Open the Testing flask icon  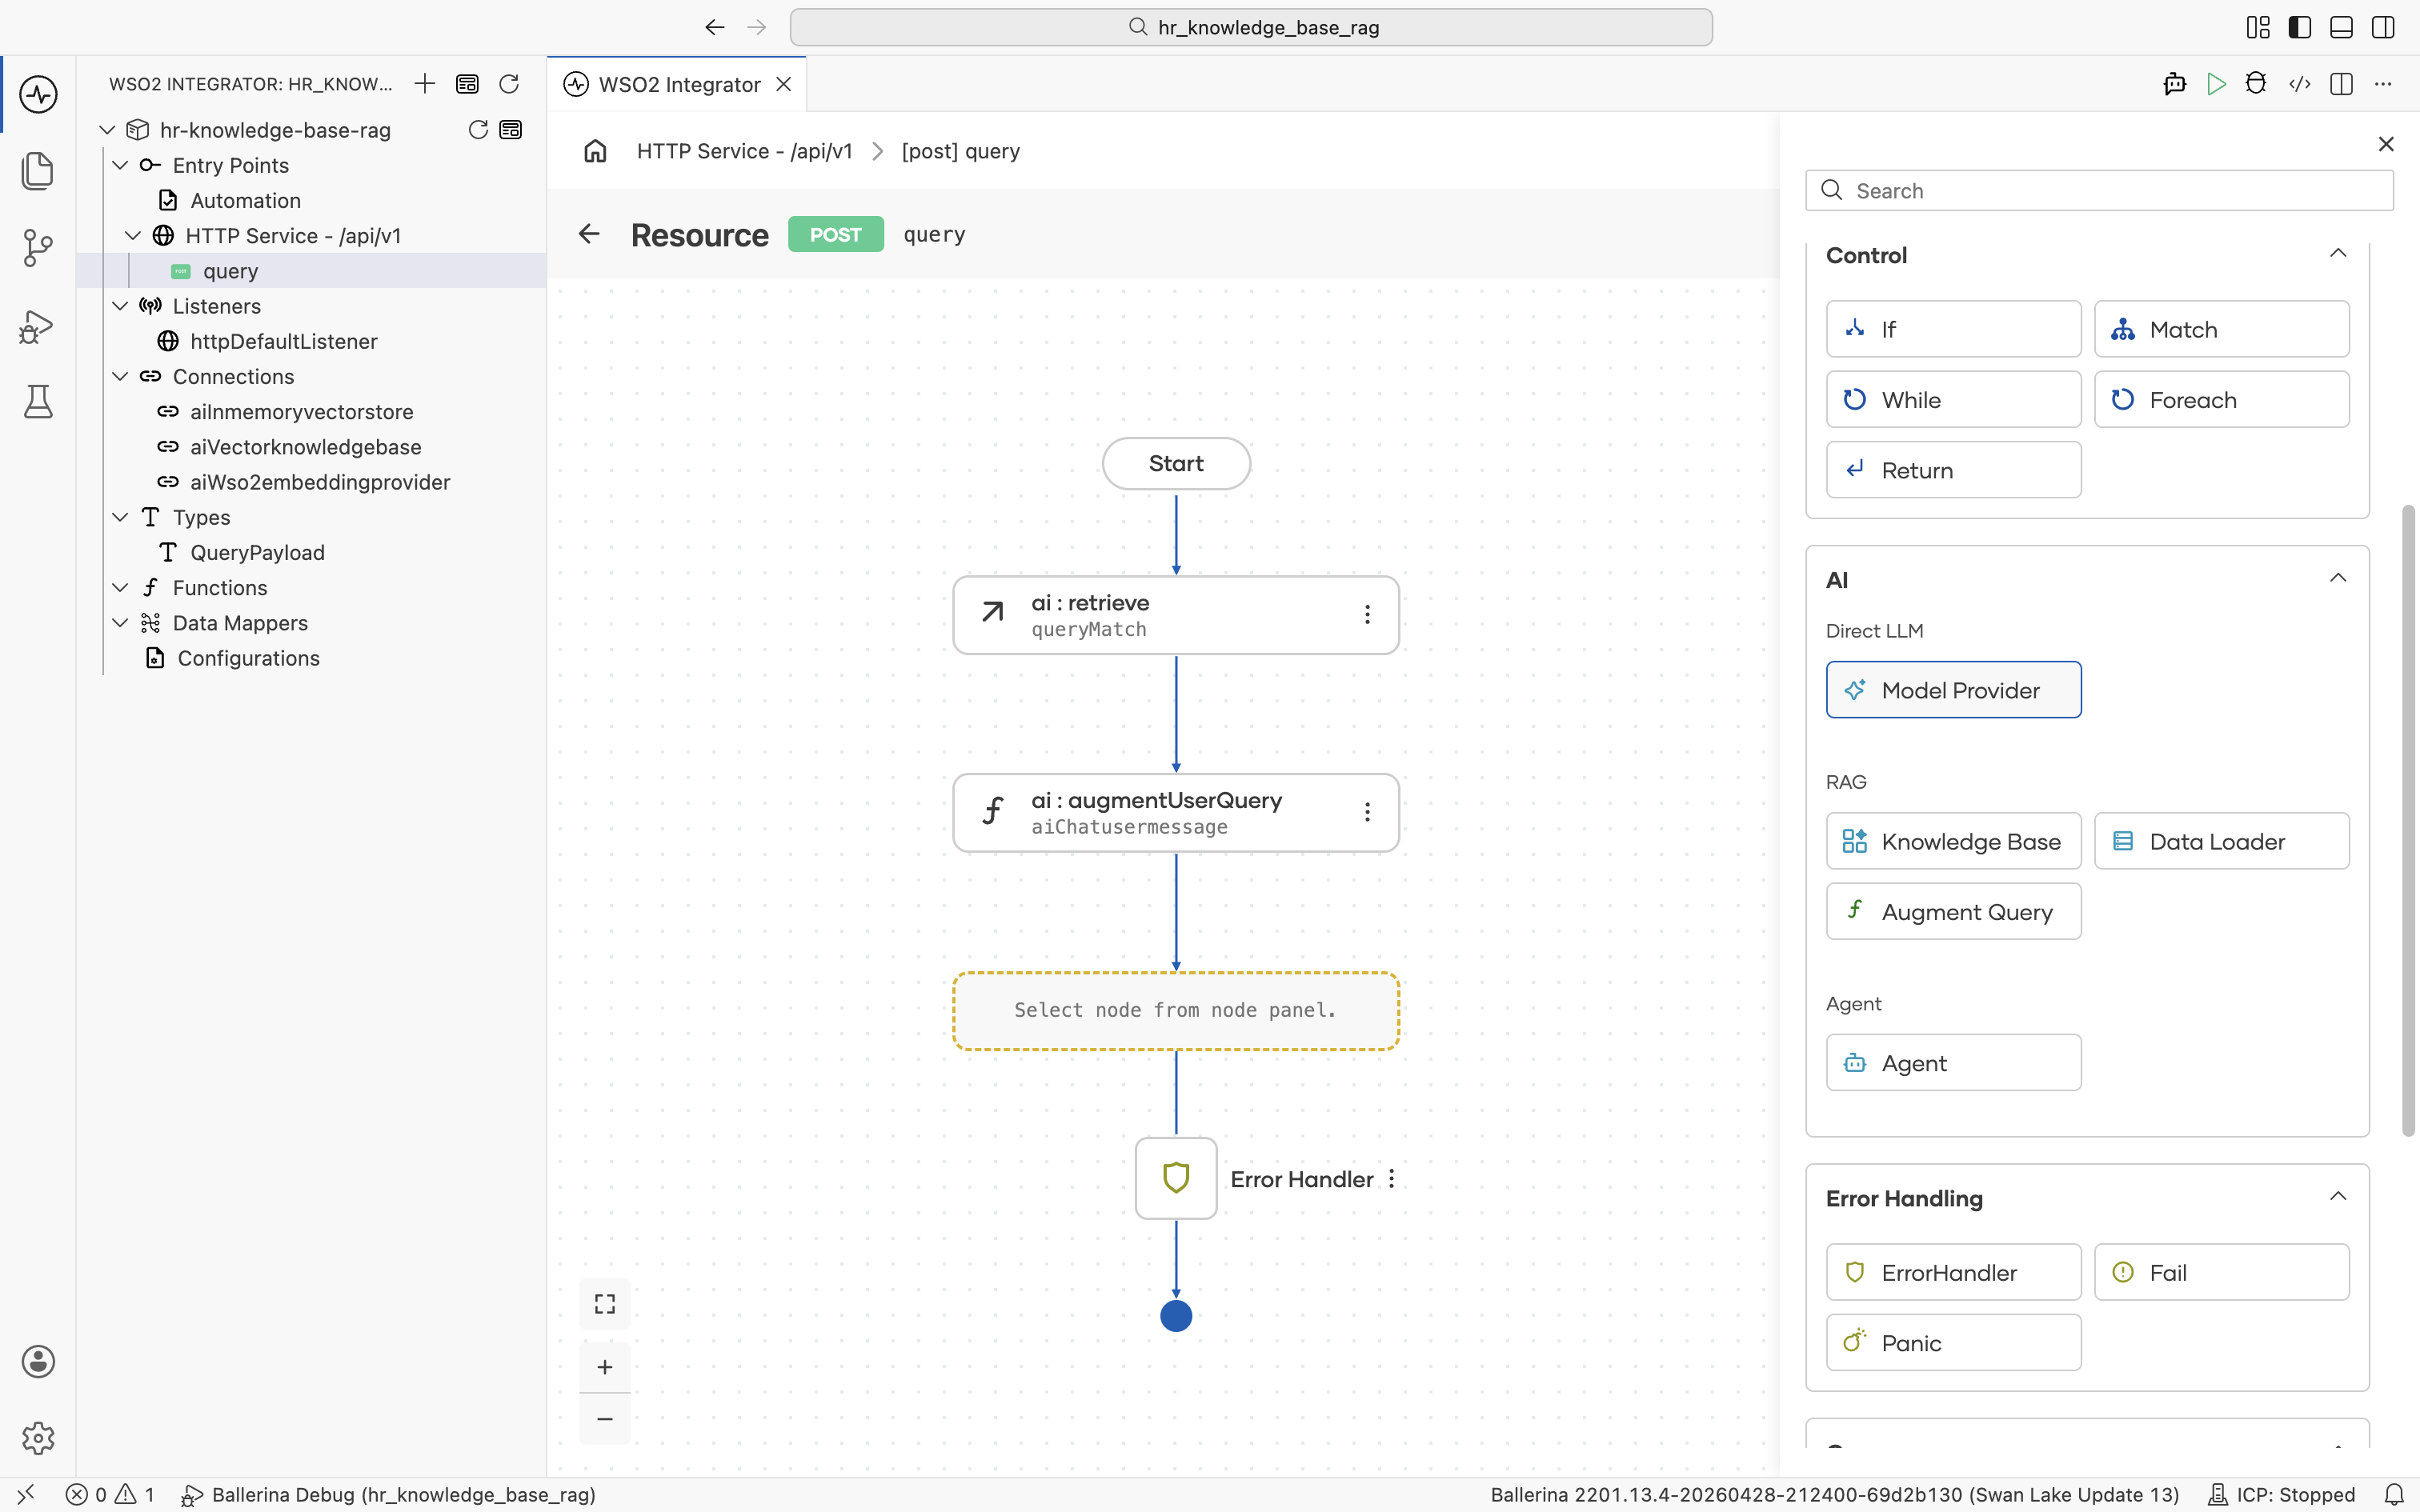tap(38, 401)
